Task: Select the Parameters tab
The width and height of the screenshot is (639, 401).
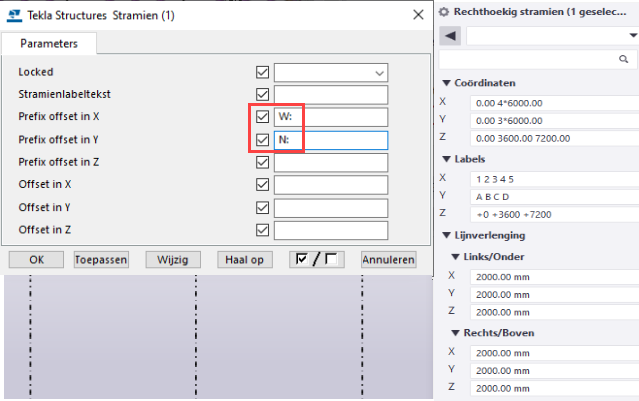Action: click(49, 44)
